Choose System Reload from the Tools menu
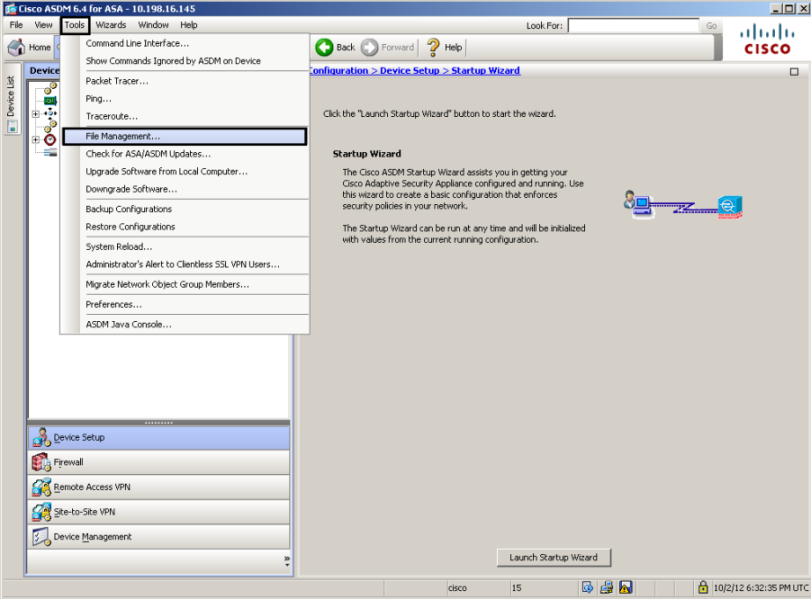This screenshot has height=599, width=811. pos(185,247)
